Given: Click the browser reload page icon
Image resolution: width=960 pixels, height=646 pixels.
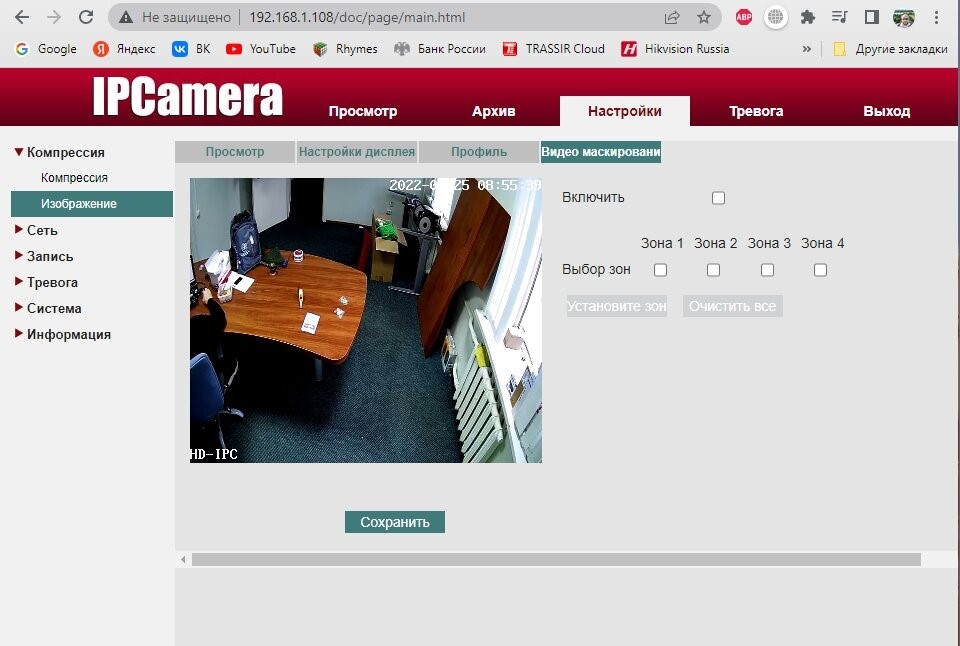Looking at the screenshot, I should [x=86, y=17].
